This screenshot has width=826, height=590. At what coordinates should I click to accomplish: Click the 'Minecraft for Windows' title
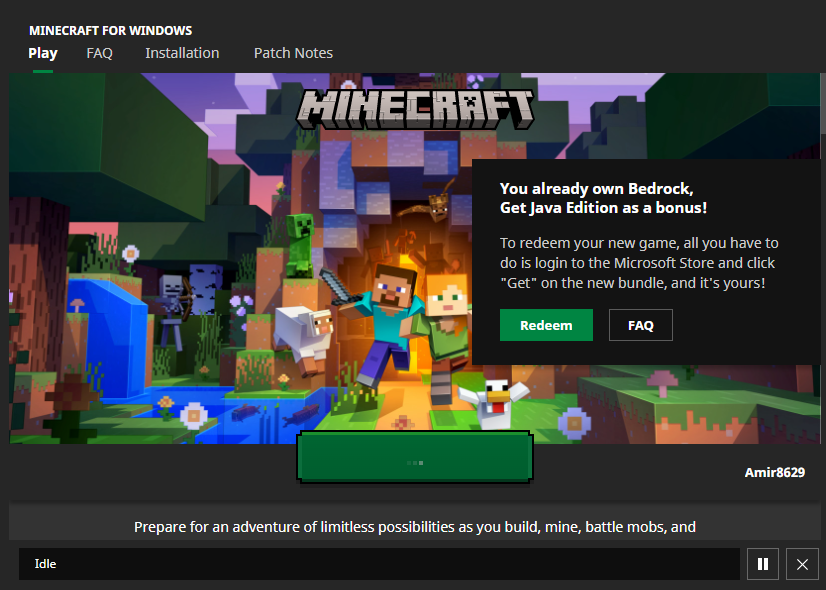[x=111, y=31]
